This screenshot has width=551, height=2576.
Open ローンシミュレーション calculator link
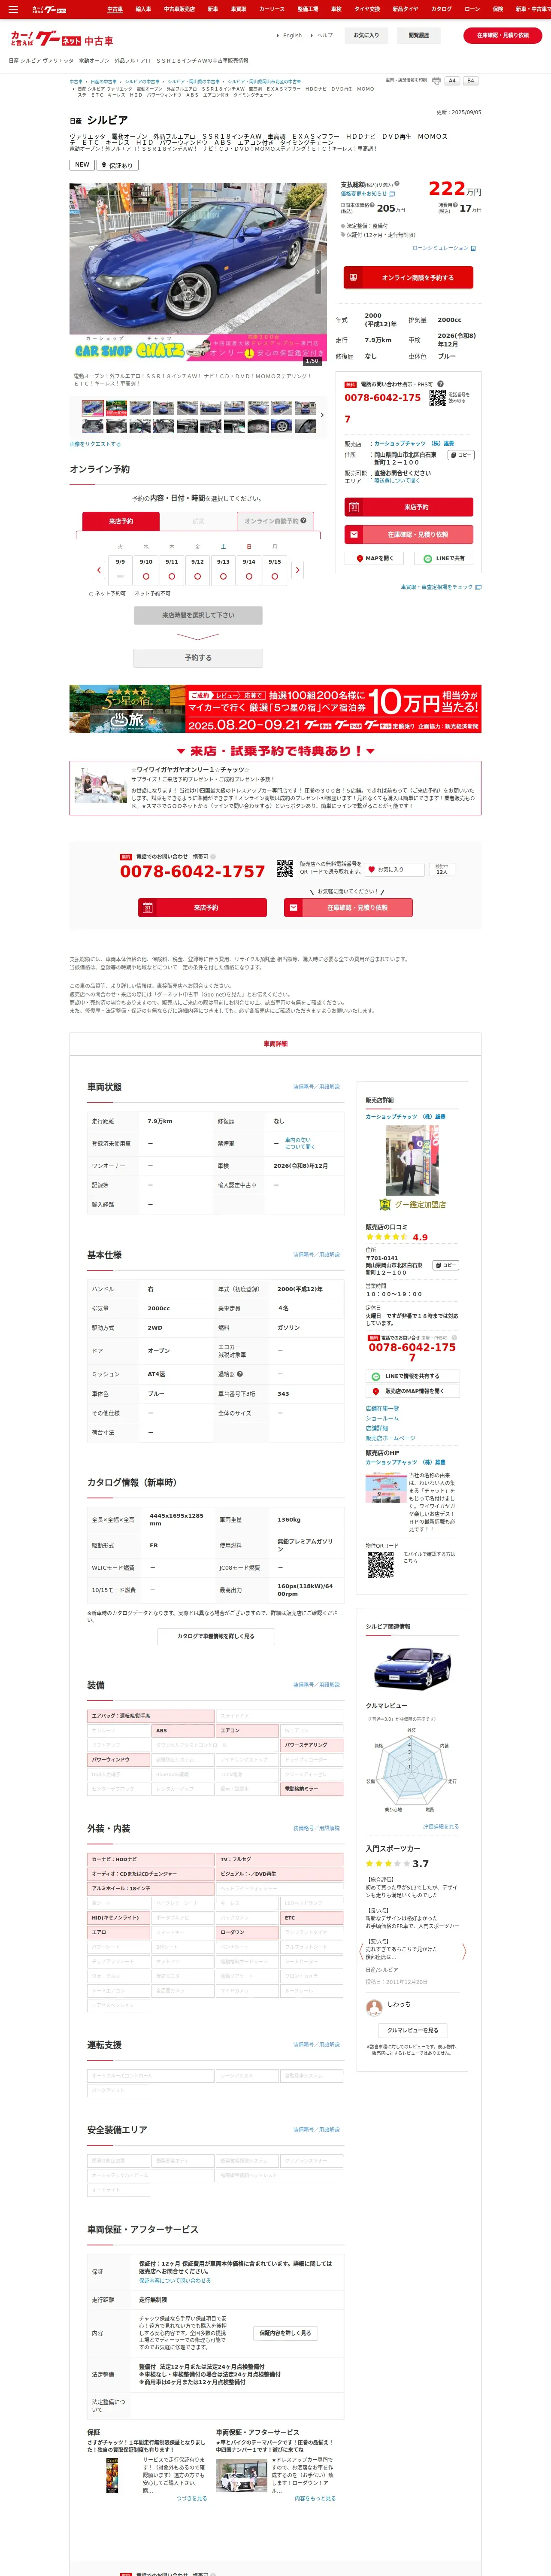(x=444, y=248)
